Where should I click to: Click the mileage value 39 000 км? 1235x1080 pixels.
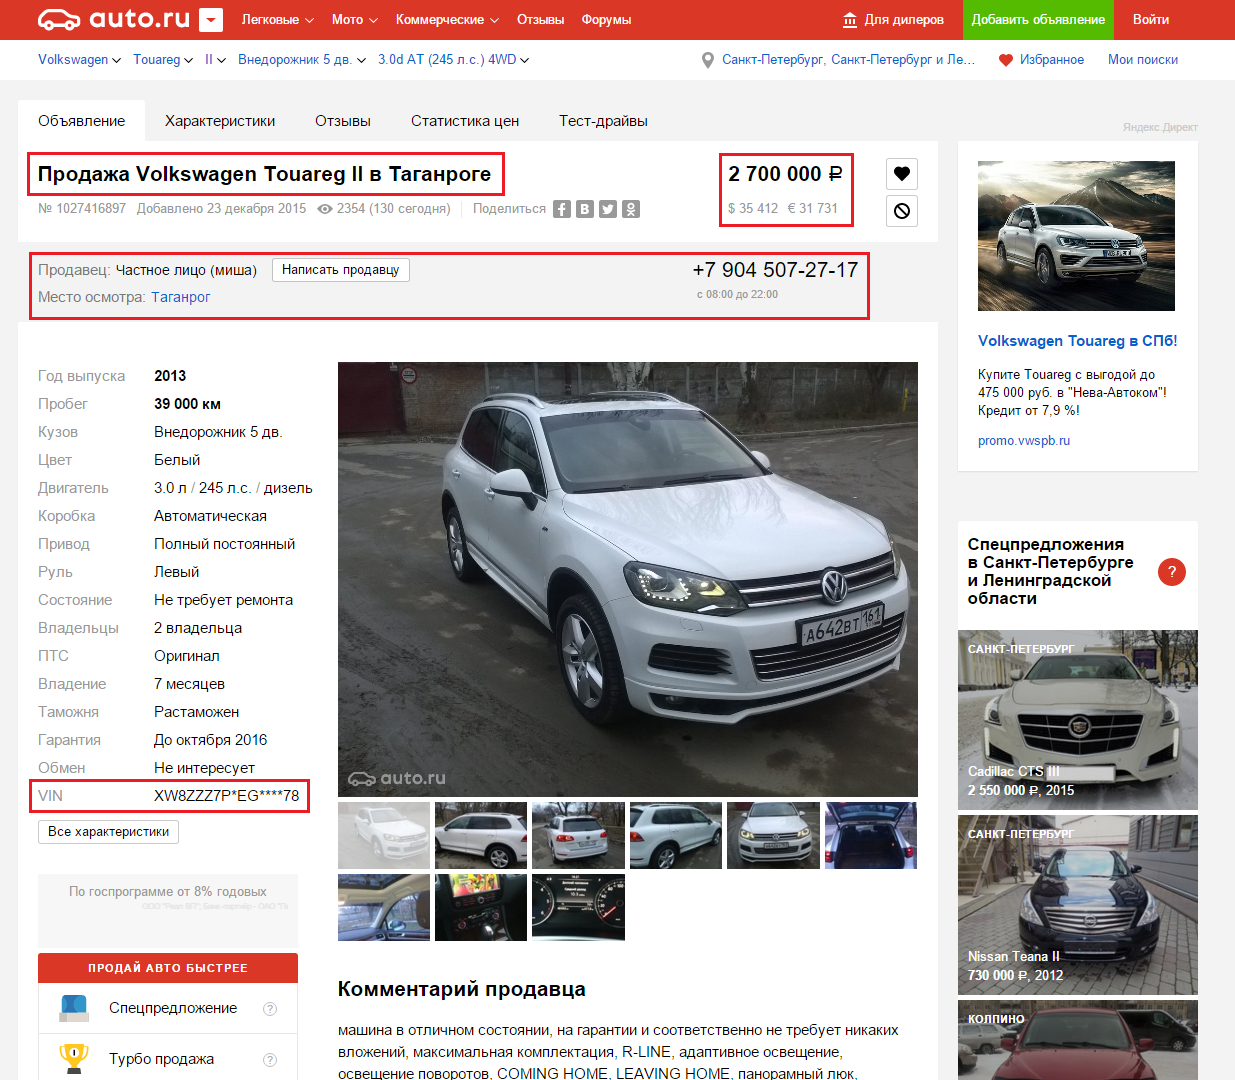(x=187, y=404)
